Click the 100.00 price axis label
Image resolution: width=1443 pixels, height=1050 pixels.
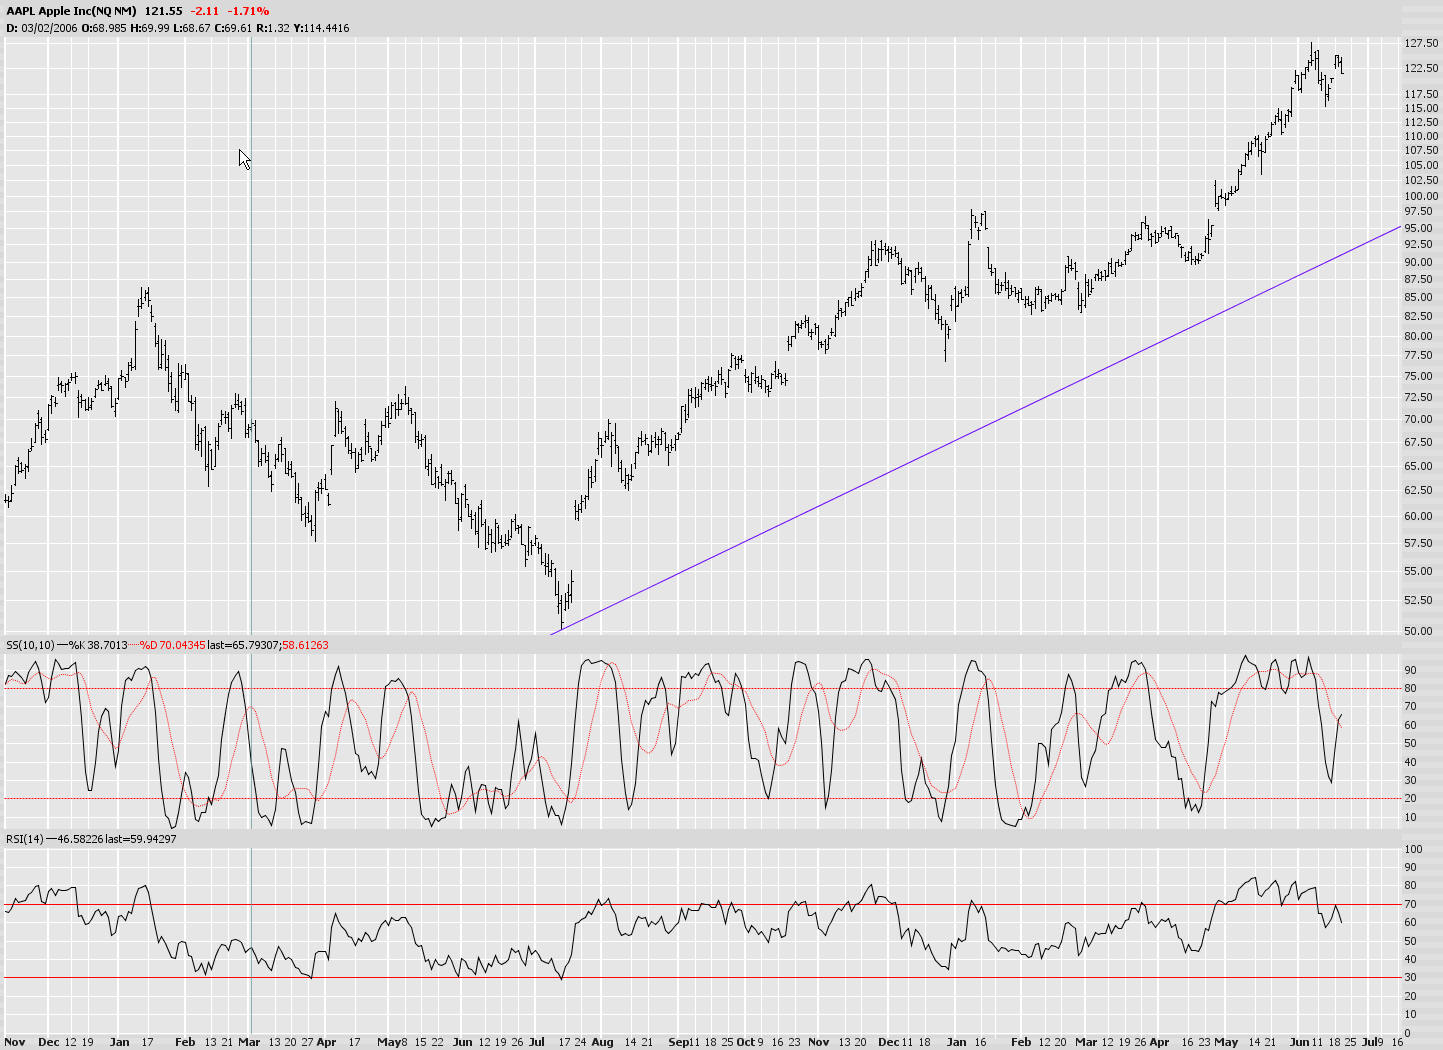click(1421, 196)
